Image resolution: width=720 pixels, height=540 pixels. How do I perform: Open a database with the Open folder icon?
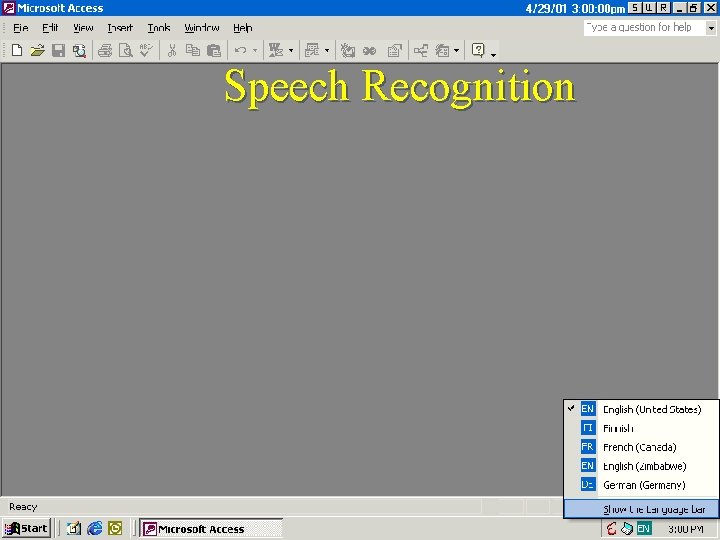(38, 50)
